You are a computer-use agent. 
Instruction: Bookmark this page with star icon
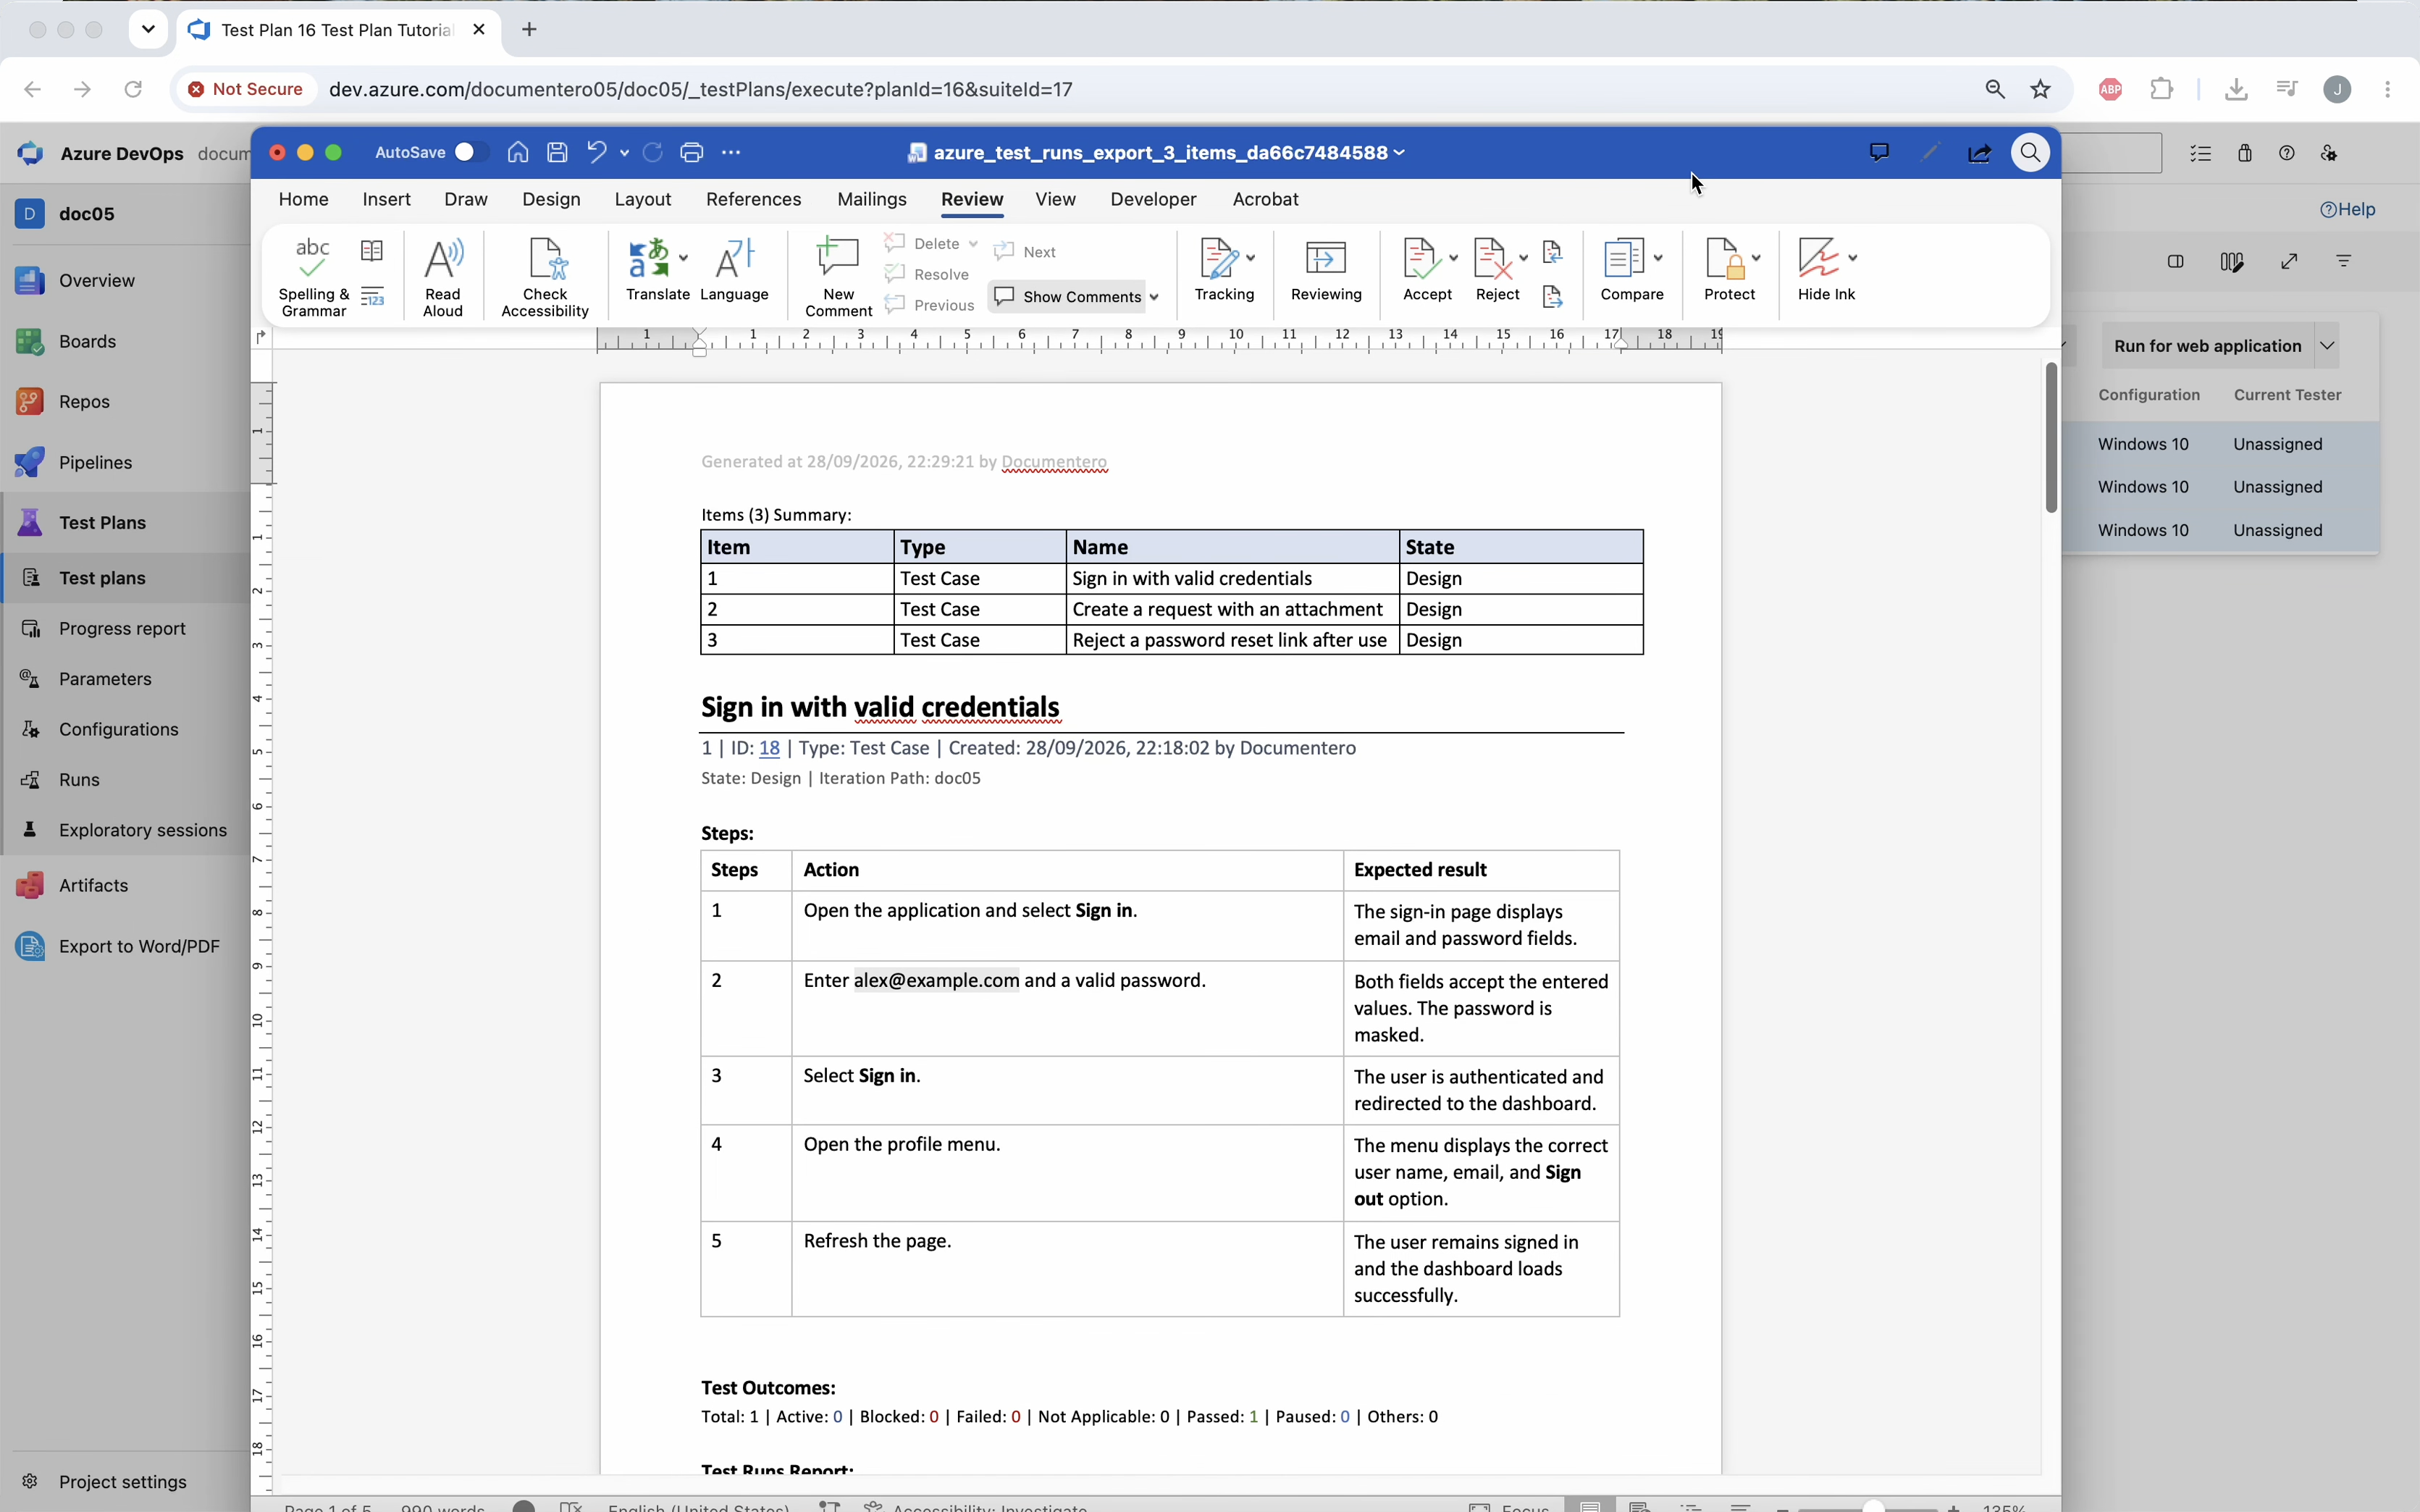[2041, 89]
